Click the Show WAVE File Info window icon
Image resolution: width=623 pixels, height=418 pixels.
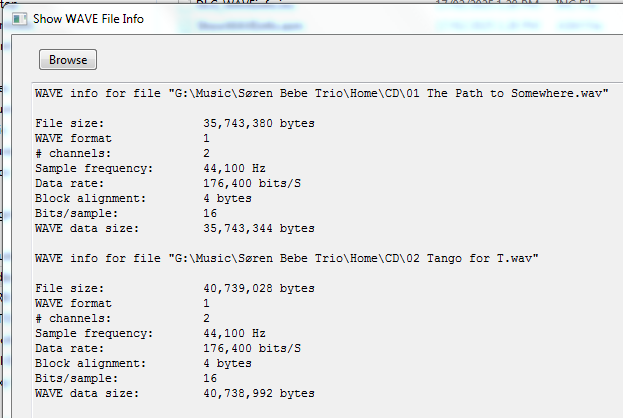tap(19, 19)
